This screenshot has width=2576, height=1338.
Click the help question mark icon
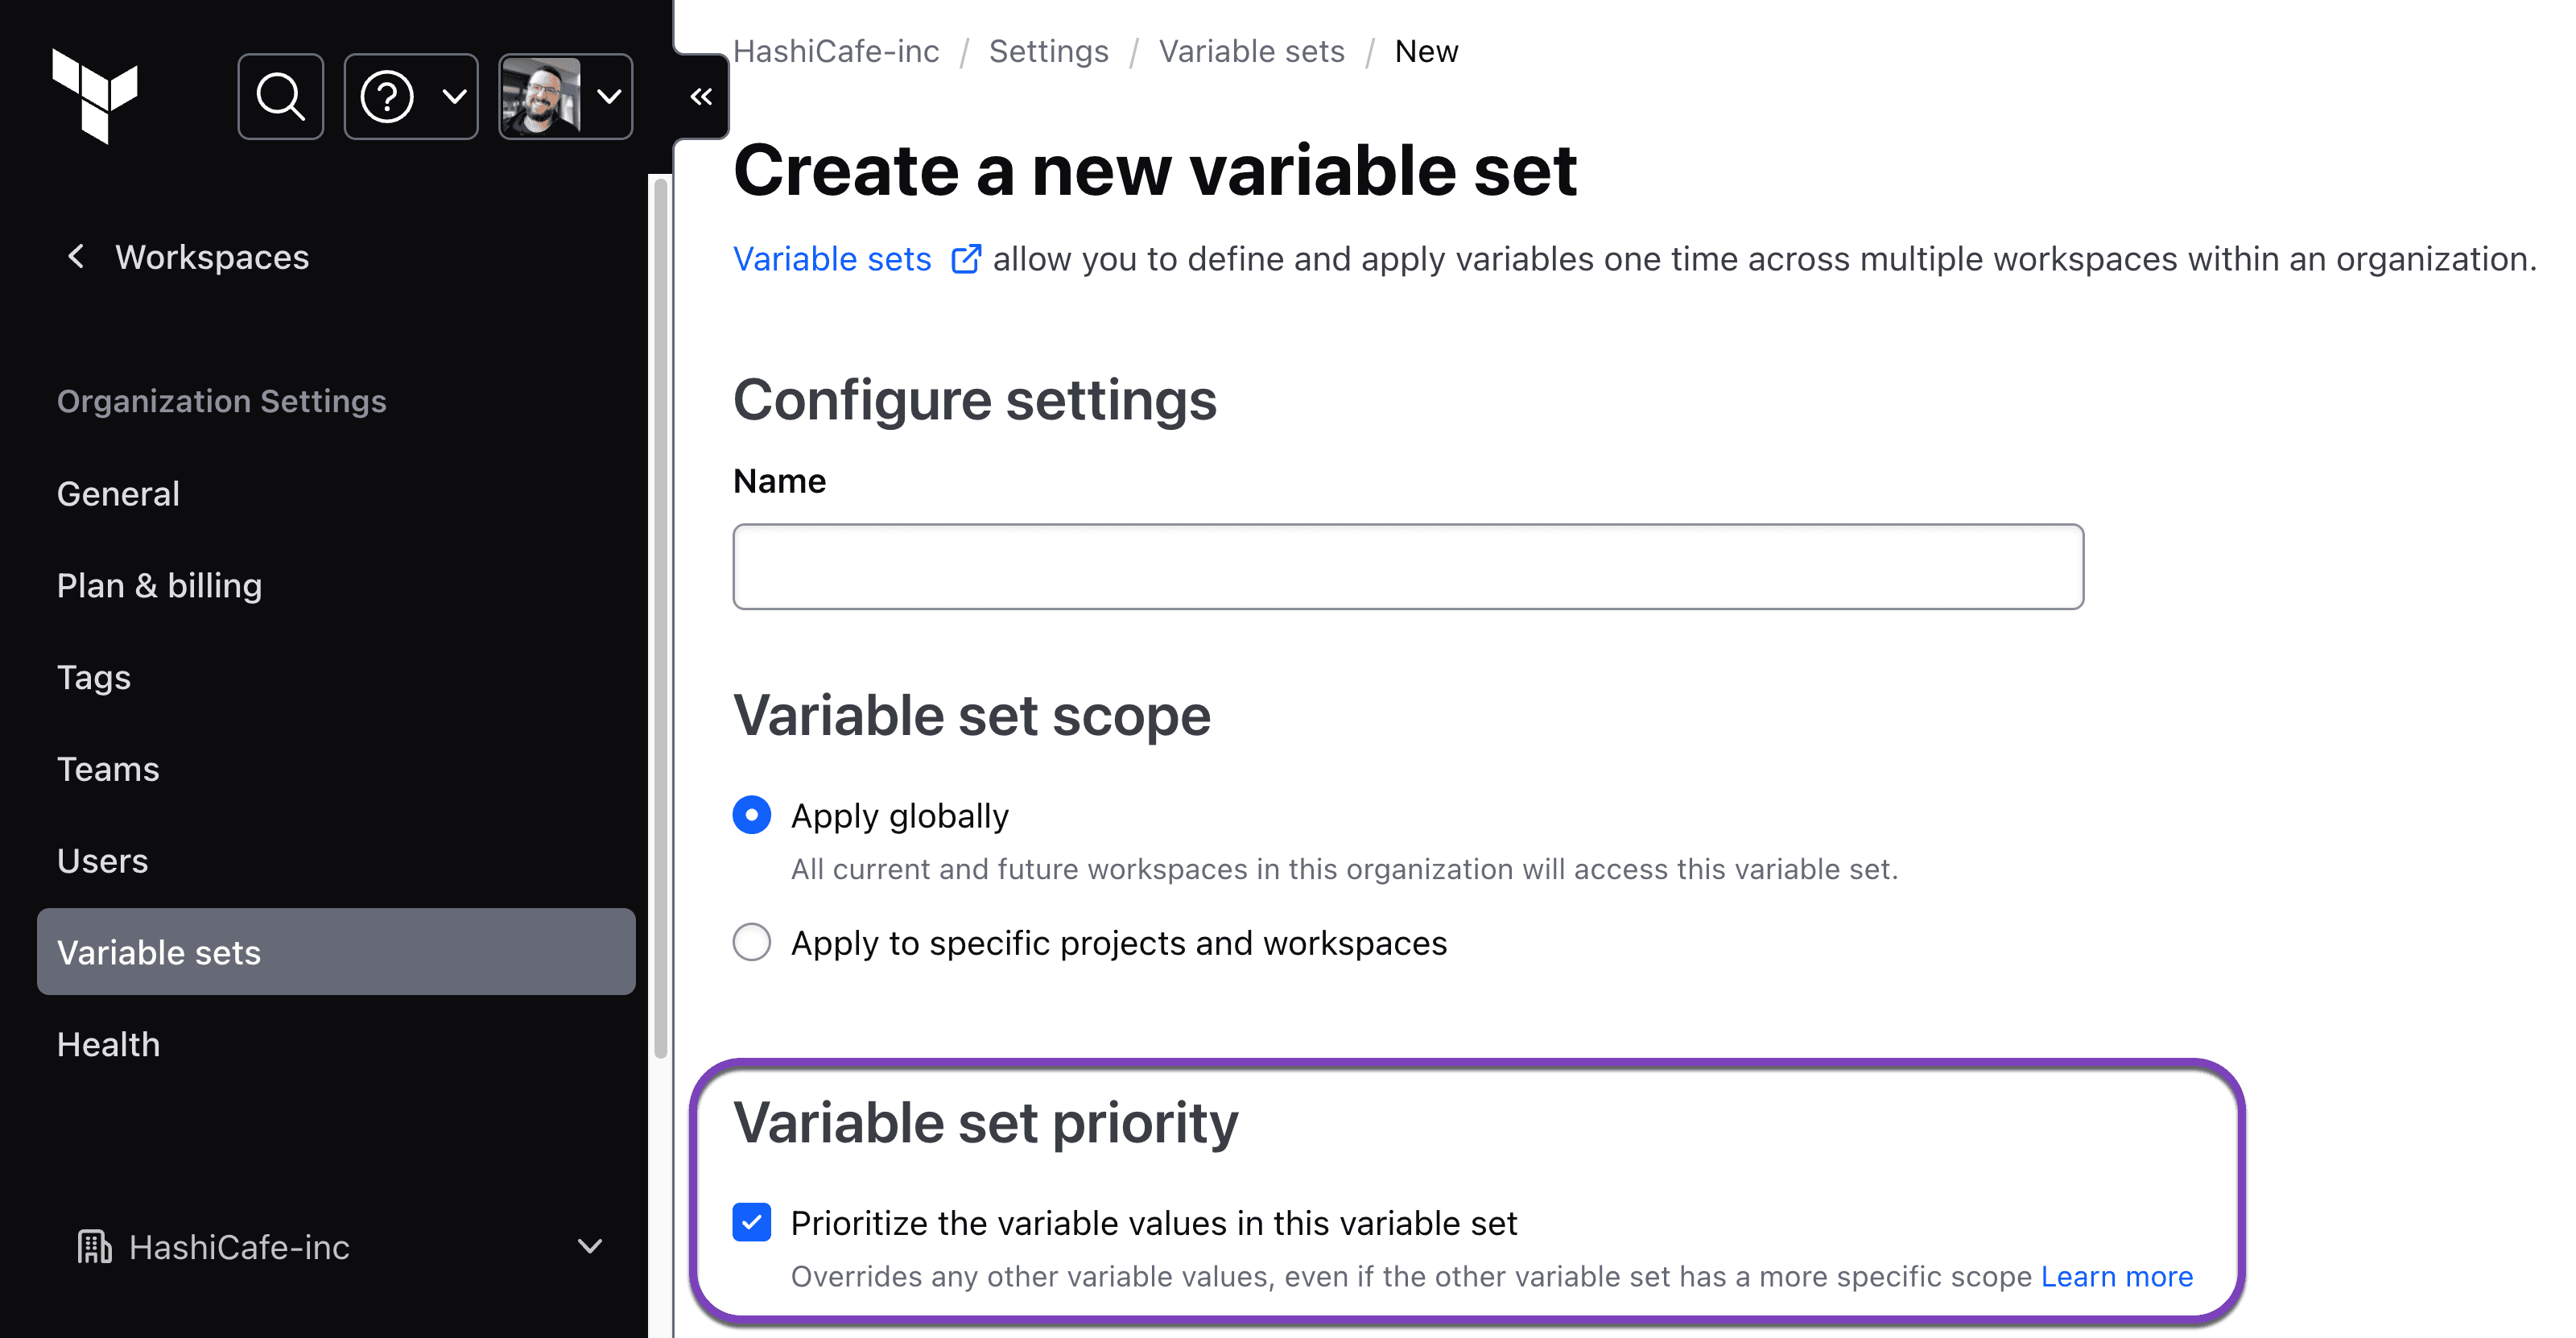click(390, 96)
